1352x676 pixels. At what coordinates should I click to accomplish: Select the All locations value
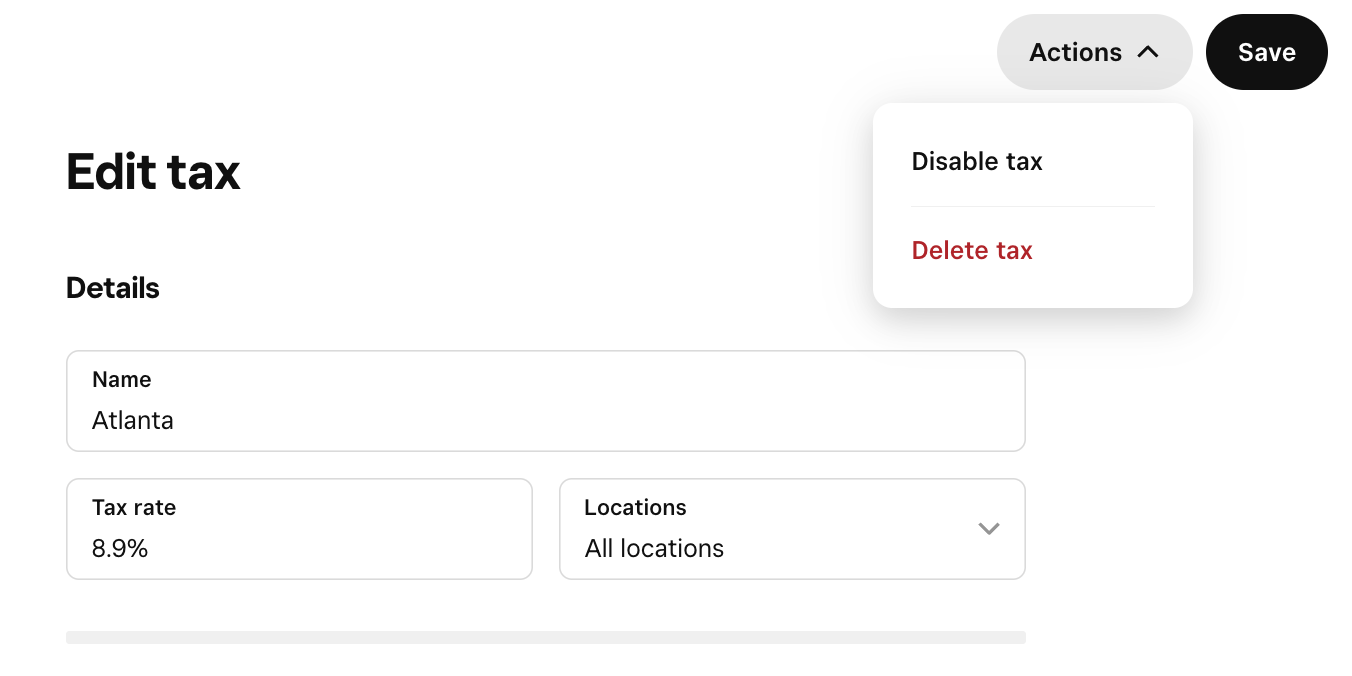point(654,549)
